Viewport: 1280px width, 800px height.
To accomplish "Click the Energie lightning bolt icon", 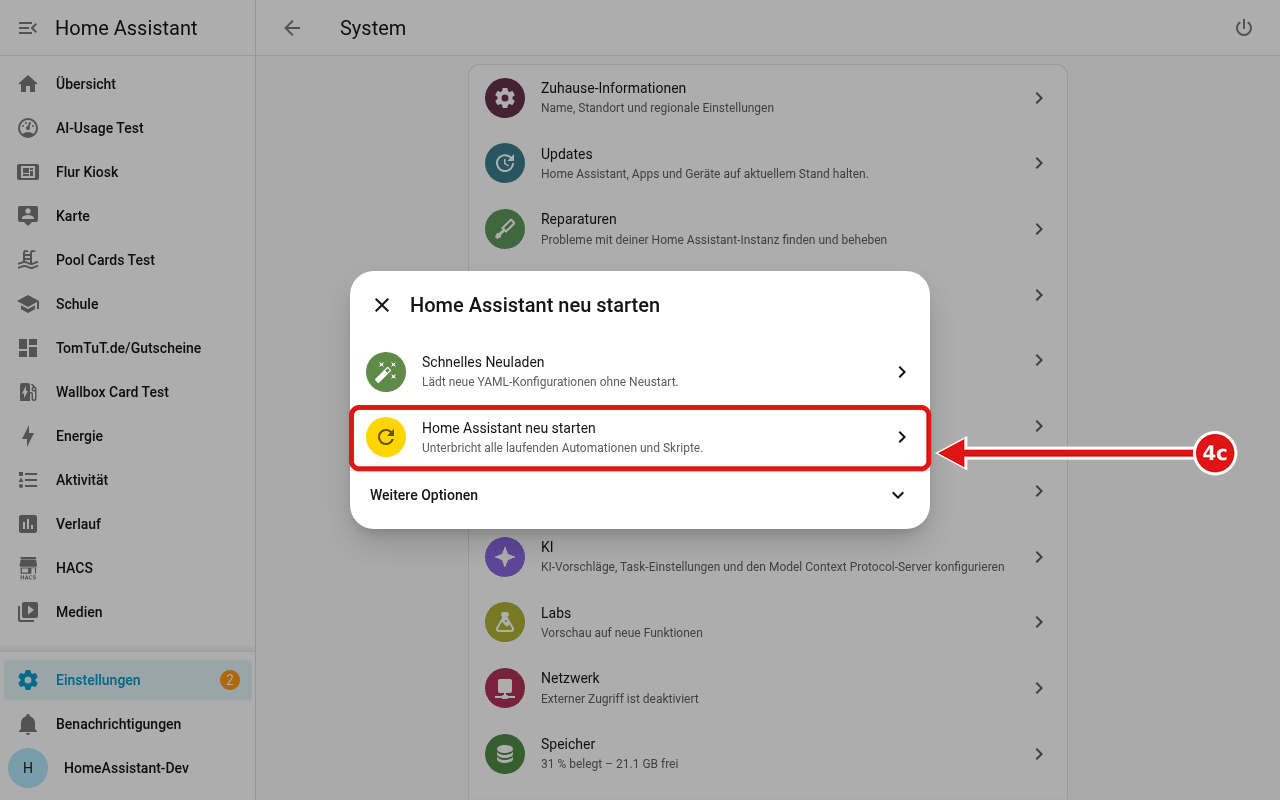I will 28,436.
